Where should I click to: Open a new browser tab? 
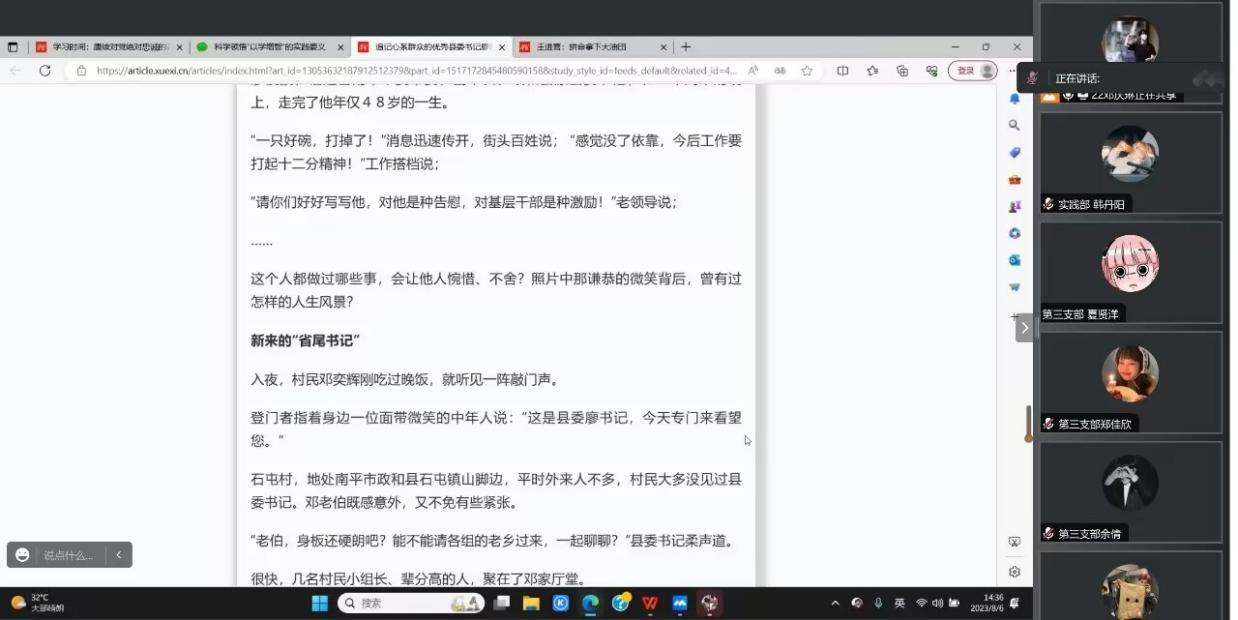click(686, 47)
